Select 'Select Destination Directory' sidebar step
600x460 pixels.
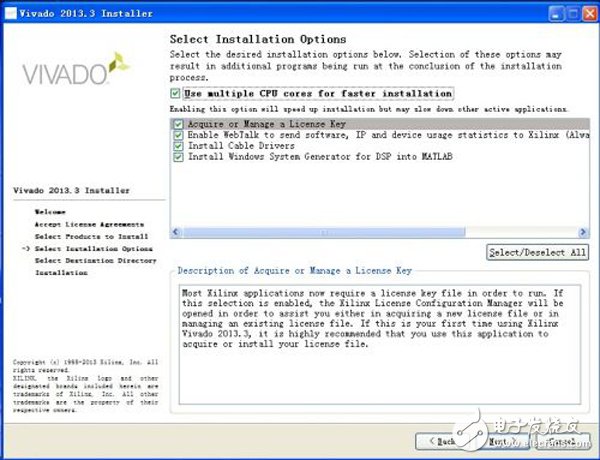[x=95, y=260]
